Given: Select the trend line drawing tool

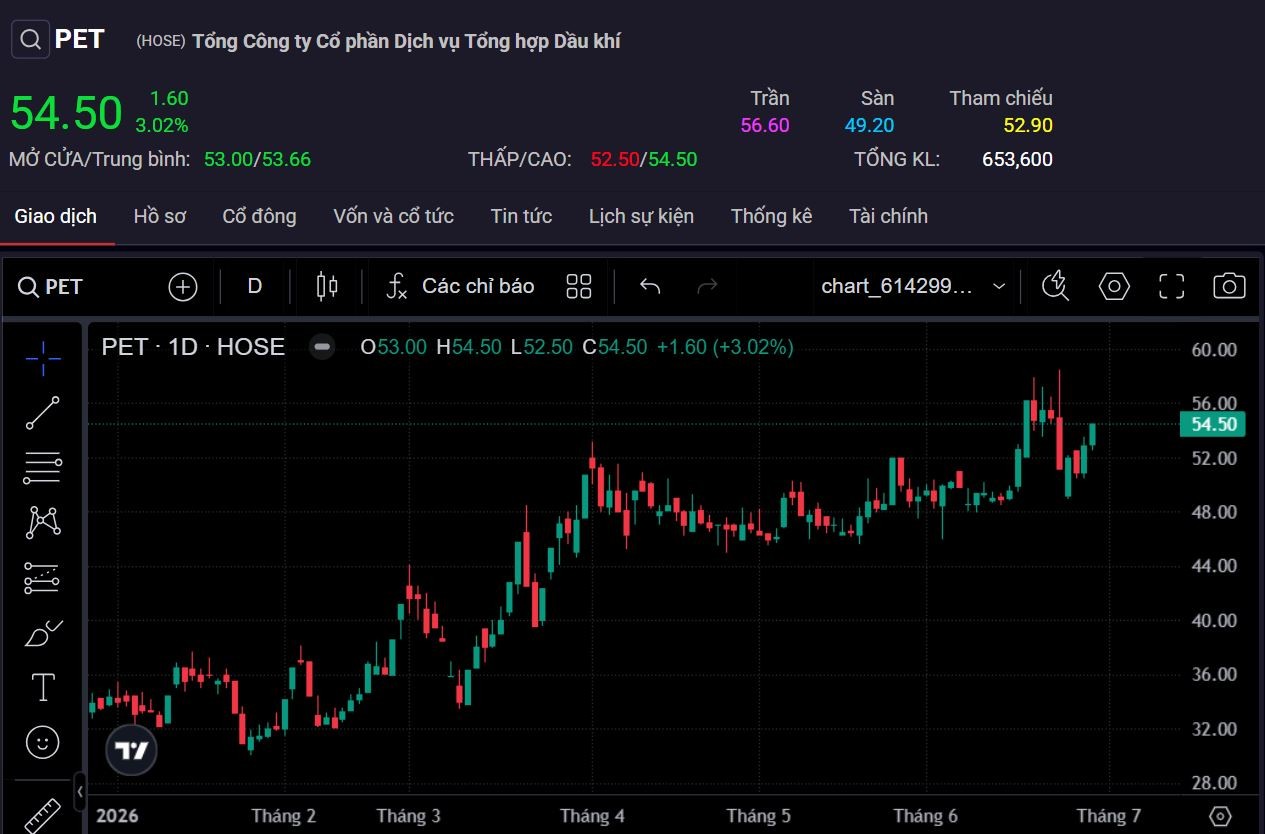Looking at the screenshot, I should pyautogui.click(x=42, y=412).
